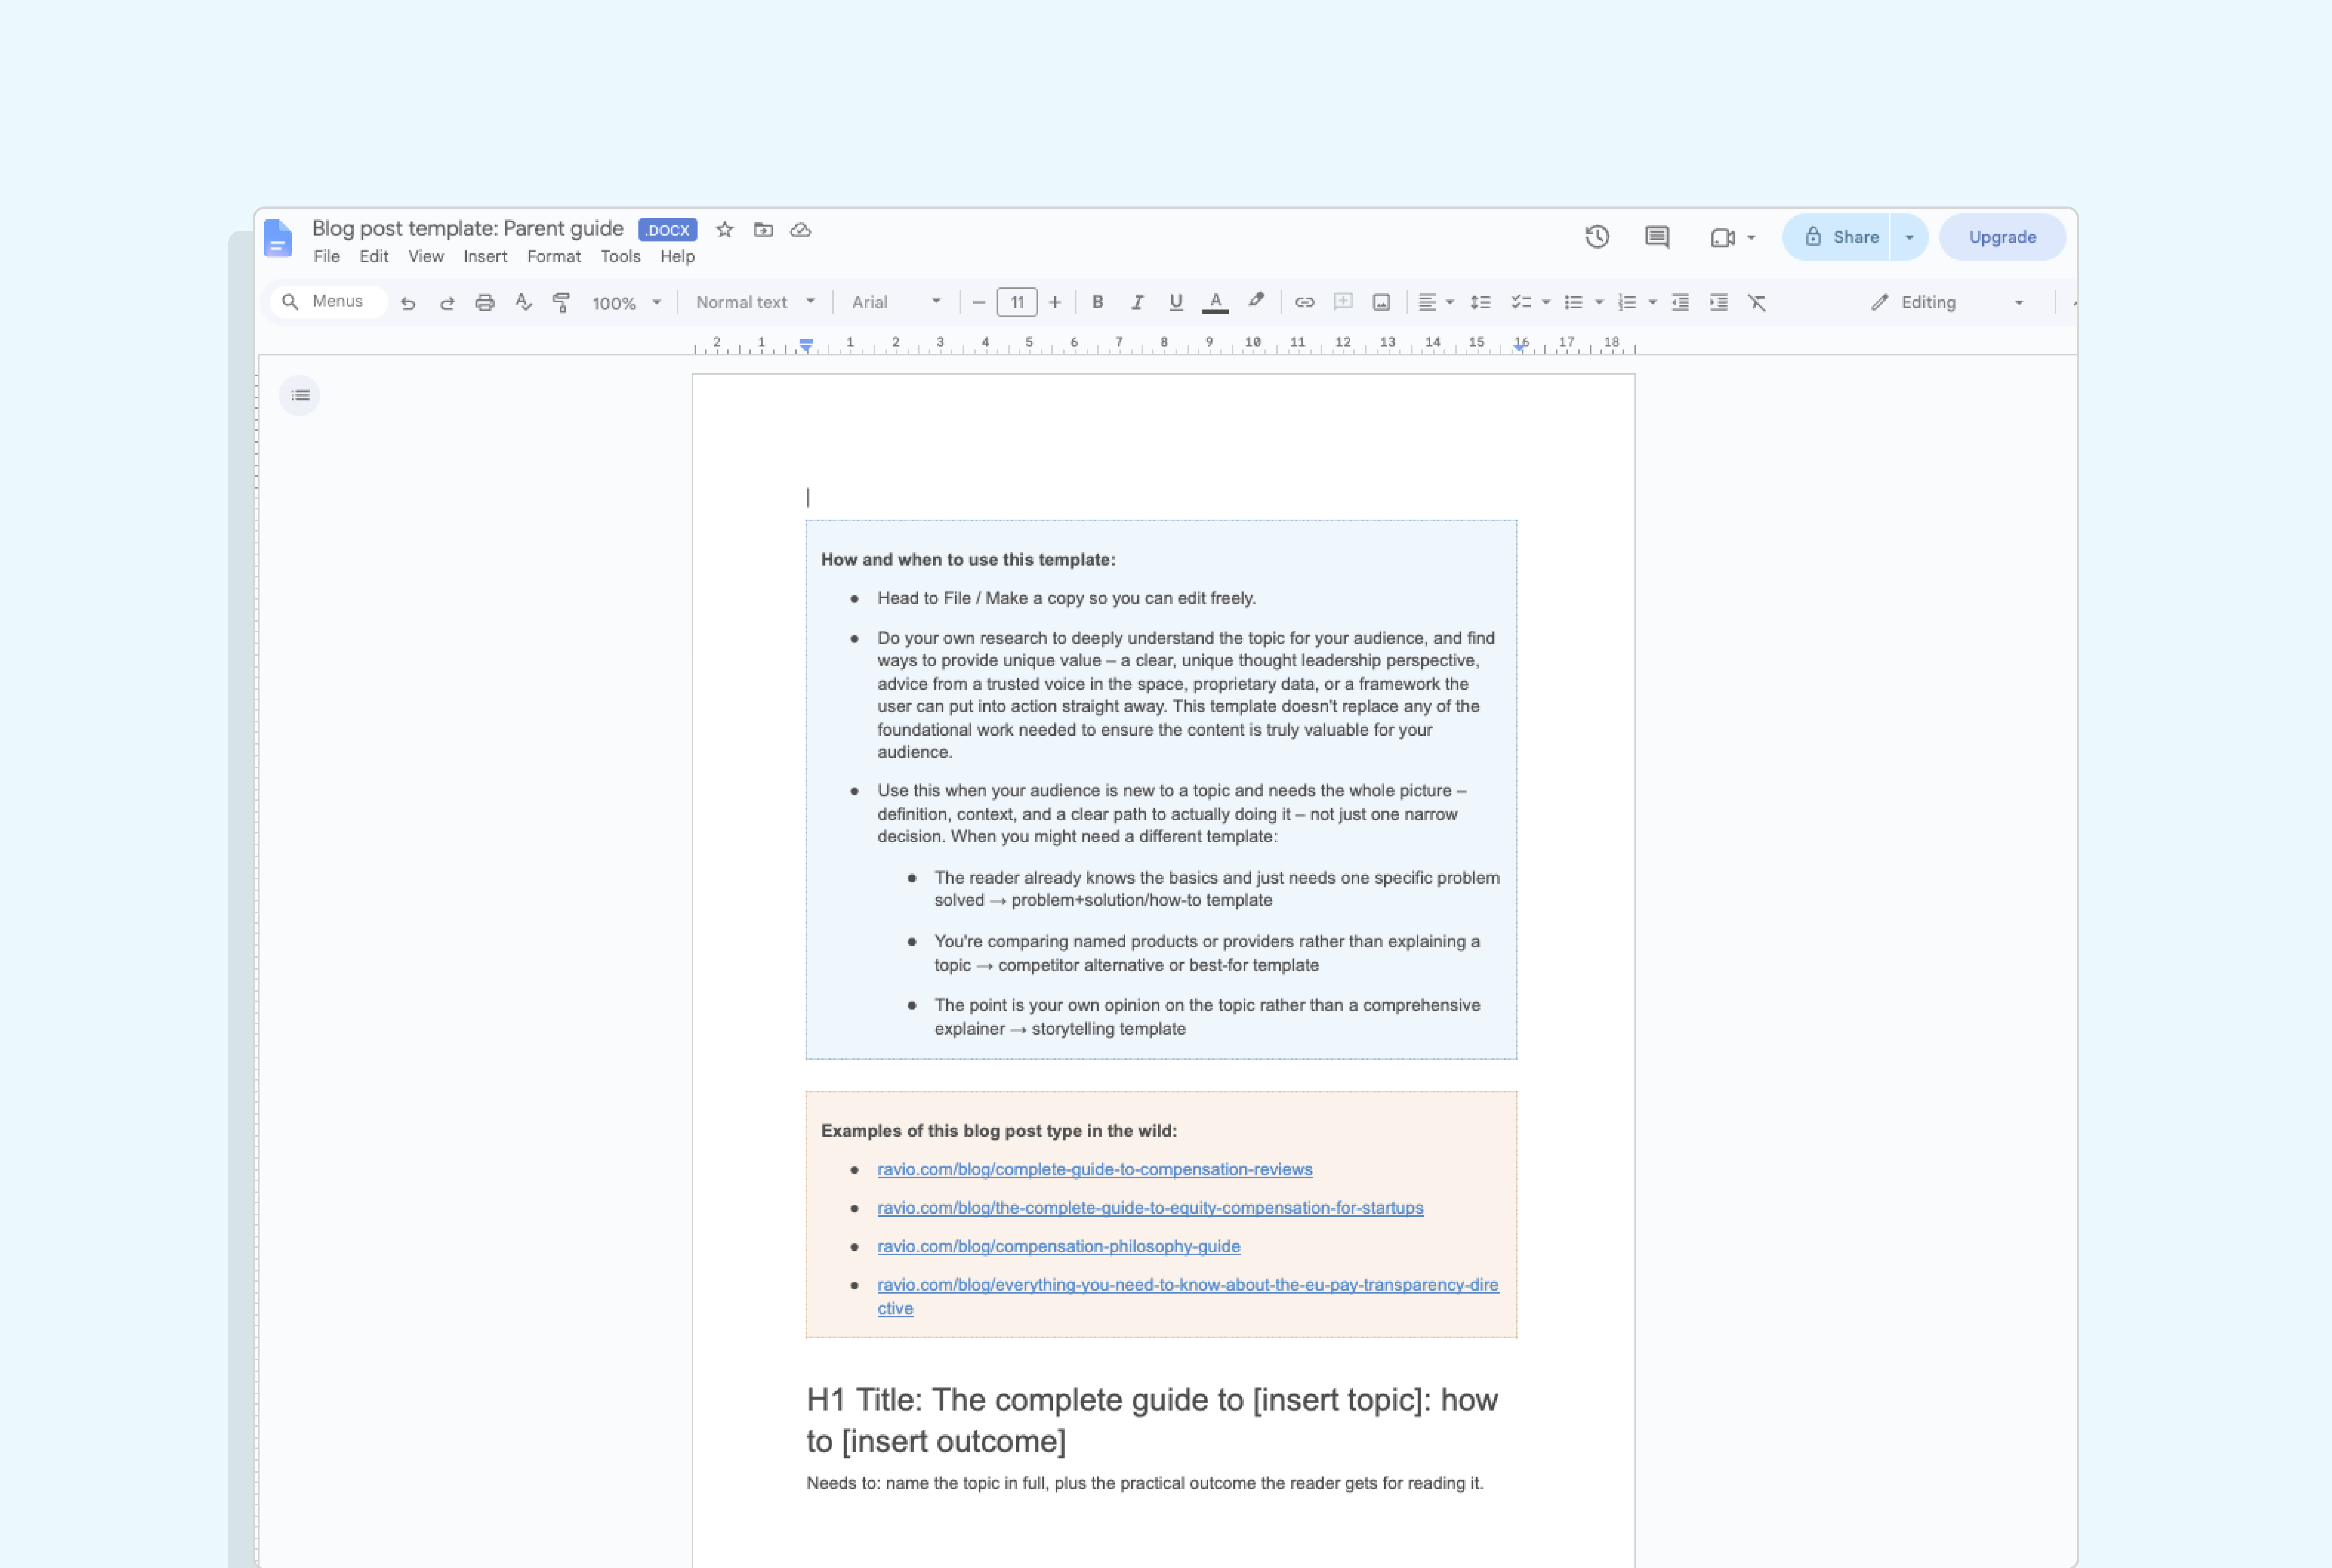Expand bulleted list options arrow
The width and height of the screenshot is (2332, 1568).
1599,302
